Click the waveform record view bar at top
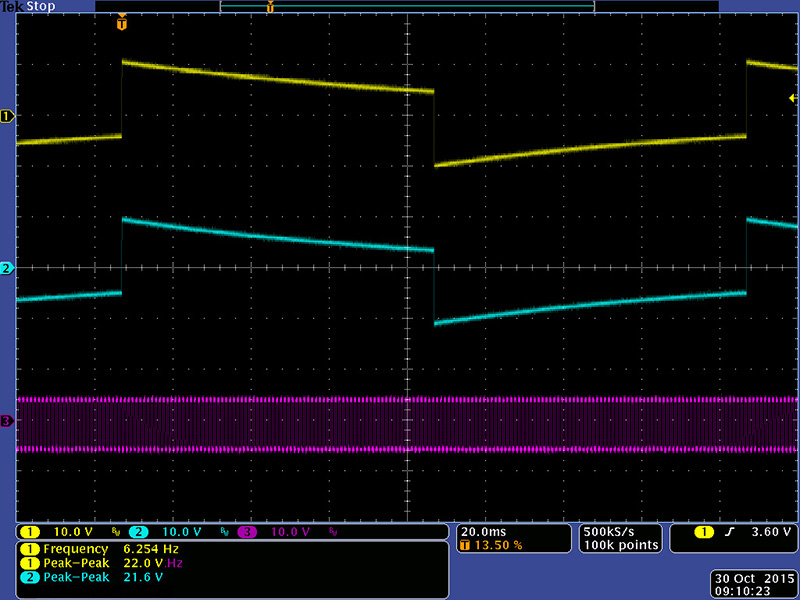800x600 pixels. tap(406, 6)
